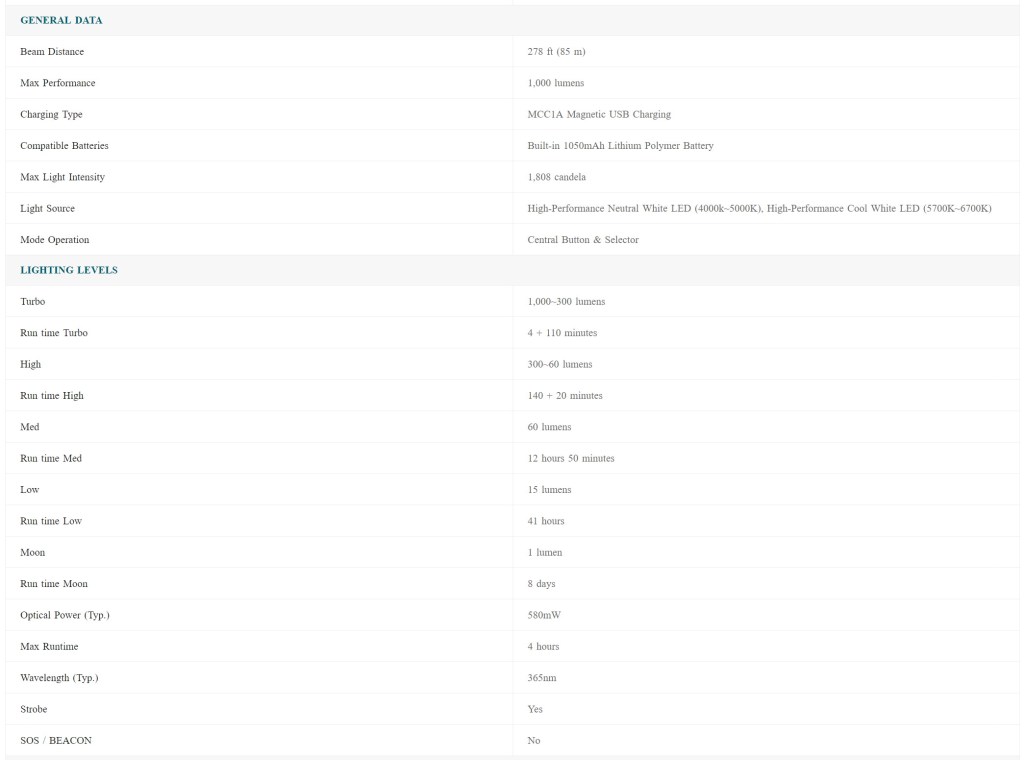Select the 8 days runtime value
Screen dimensions: 1024x760
pyautogui.click(x=541, y=584)
